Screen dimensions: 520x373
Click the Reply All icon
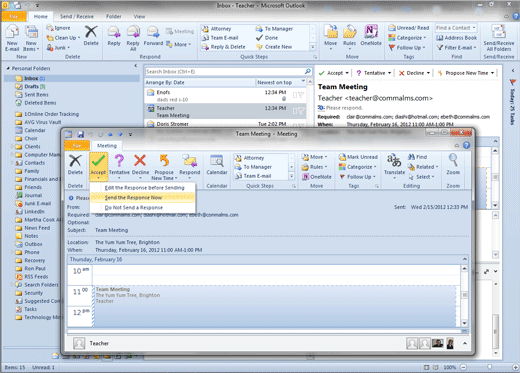point(133,32)
